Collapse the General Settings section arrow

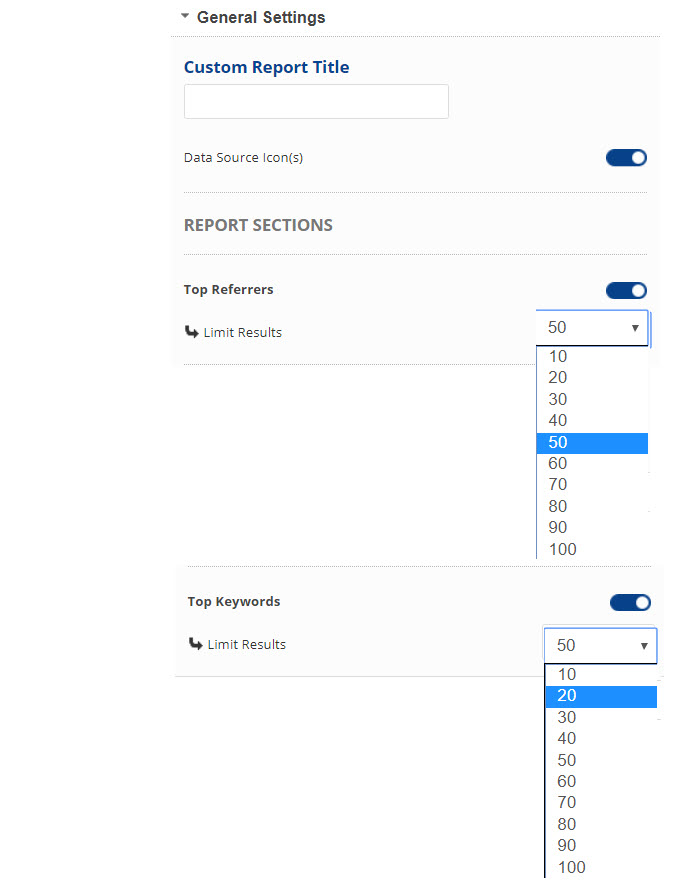[x=185, y=17]
